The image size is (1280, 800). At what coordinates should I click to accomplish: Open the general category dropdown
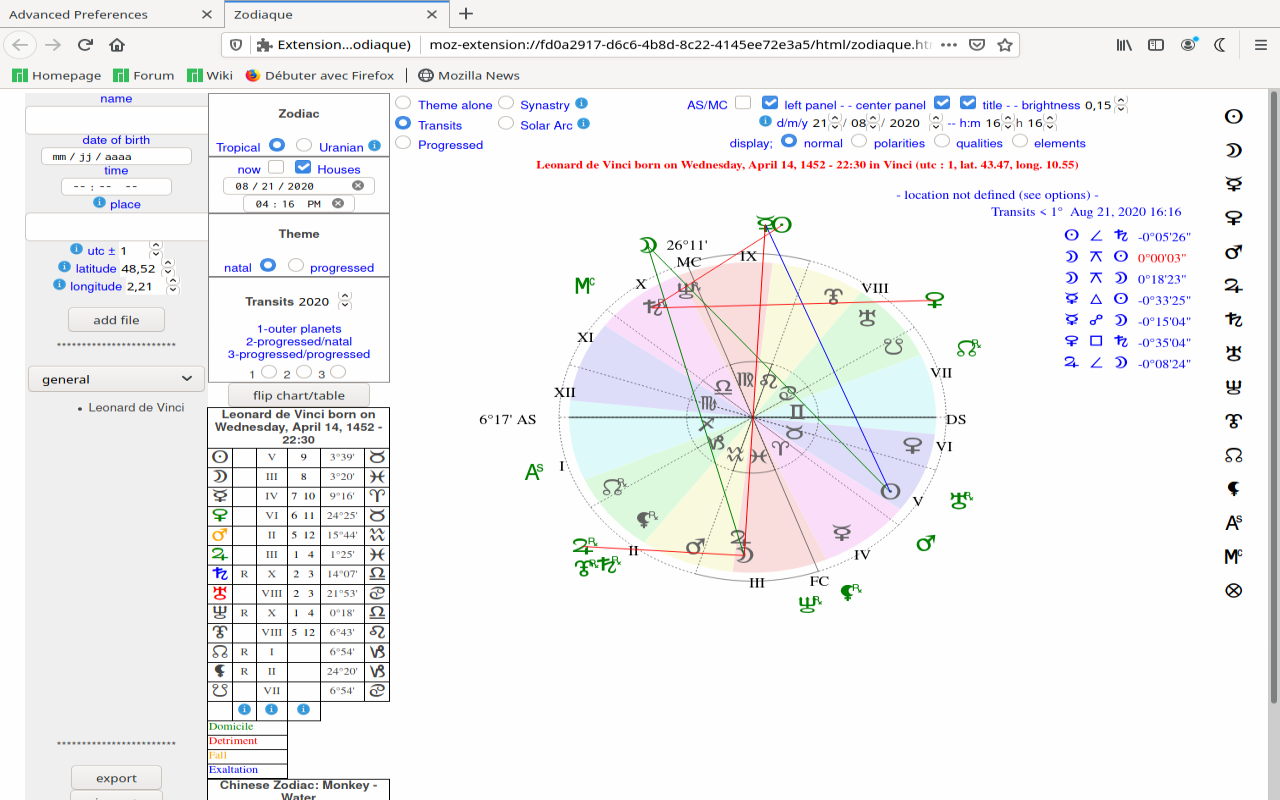tap(116, 379)
